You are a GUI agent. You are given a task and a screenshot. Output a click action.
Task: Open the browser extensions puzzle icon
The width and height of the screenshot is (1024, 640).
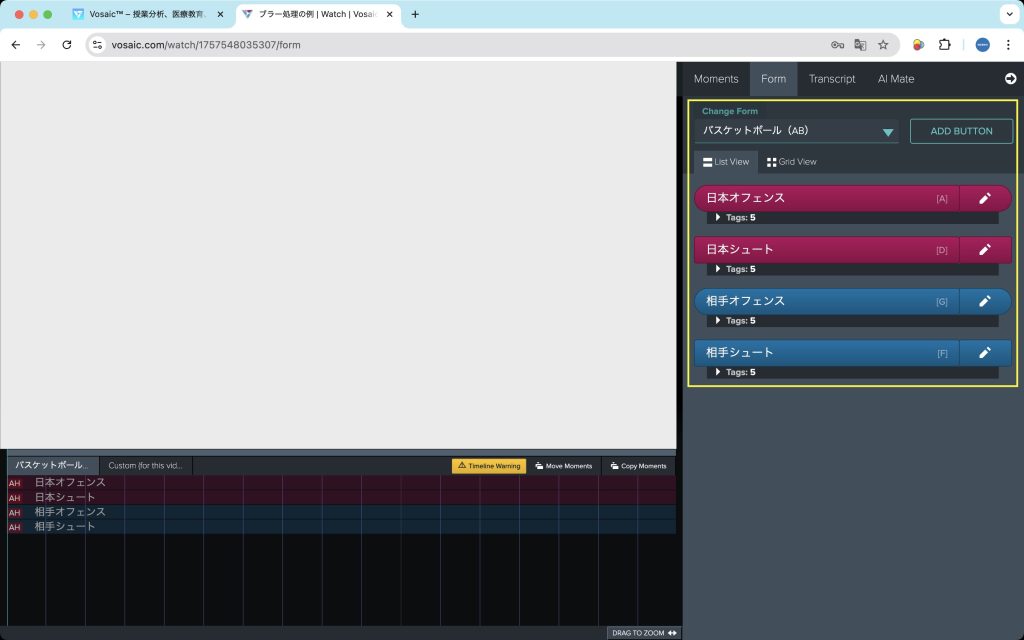(944, 45)
